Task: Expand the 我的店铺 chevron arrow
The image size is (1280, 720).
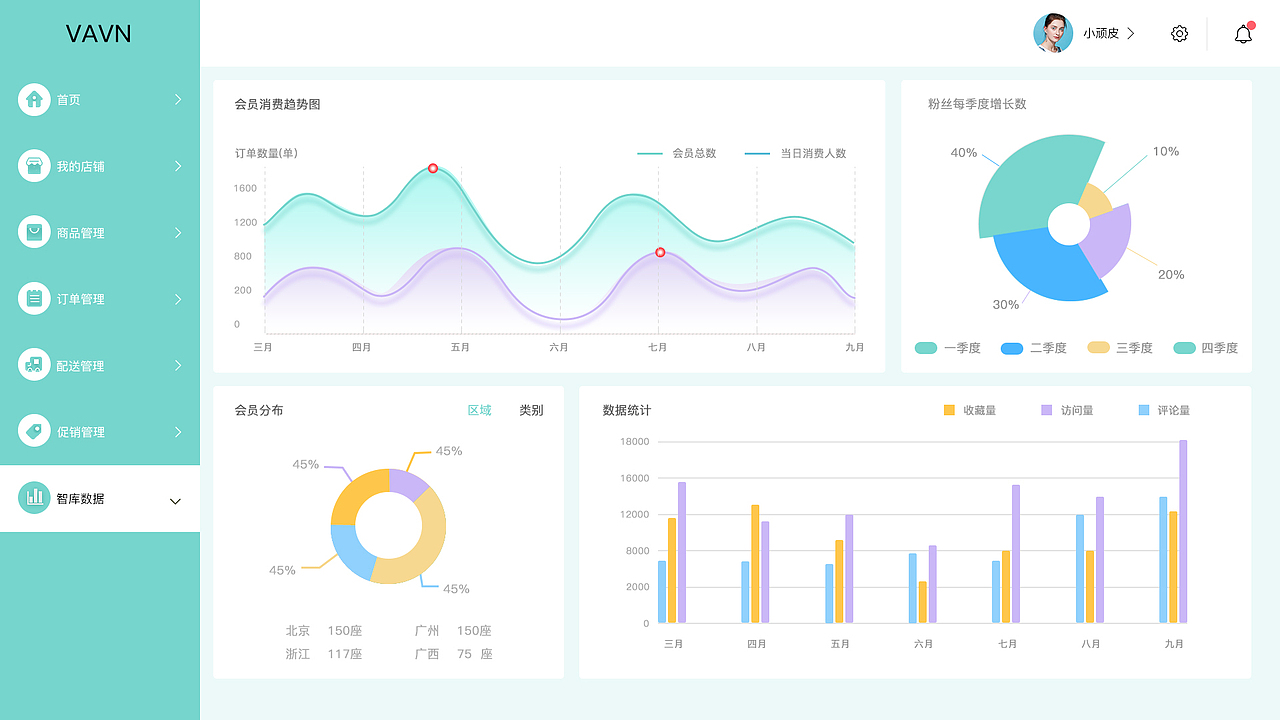Action: click(178, 166)
